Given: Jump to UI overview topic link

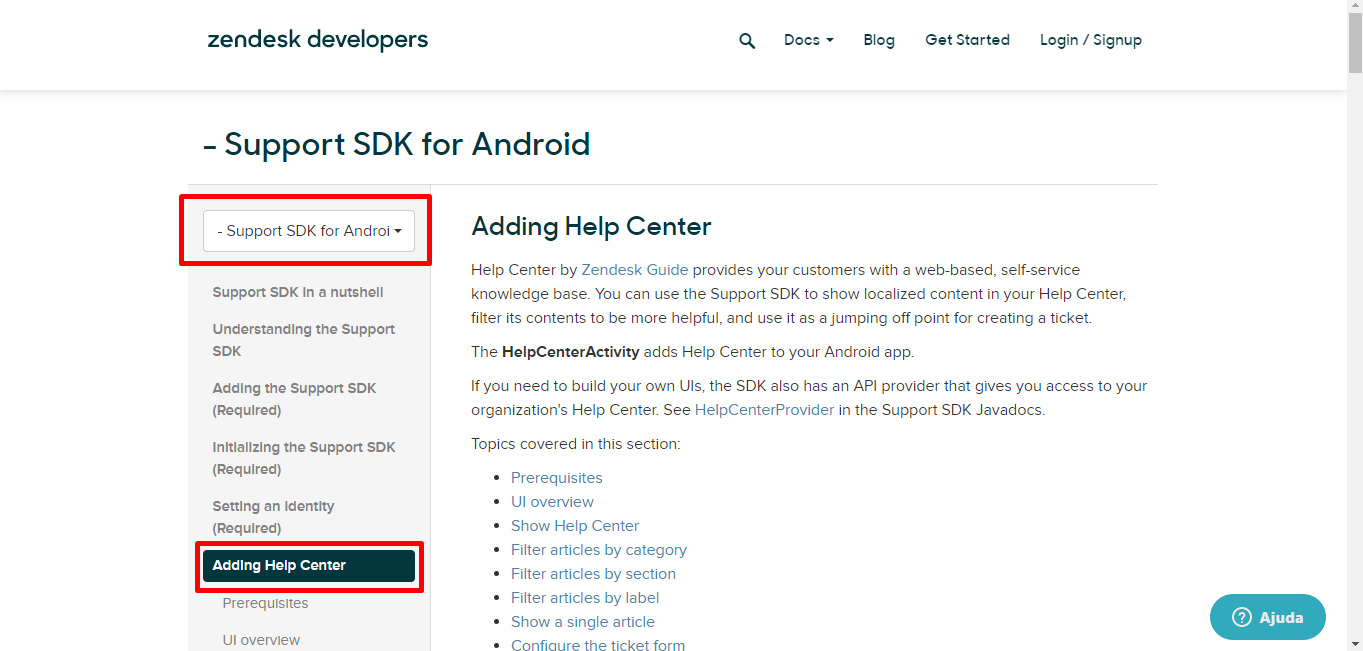Looking at the screenshot, I should tap(552, 502).
